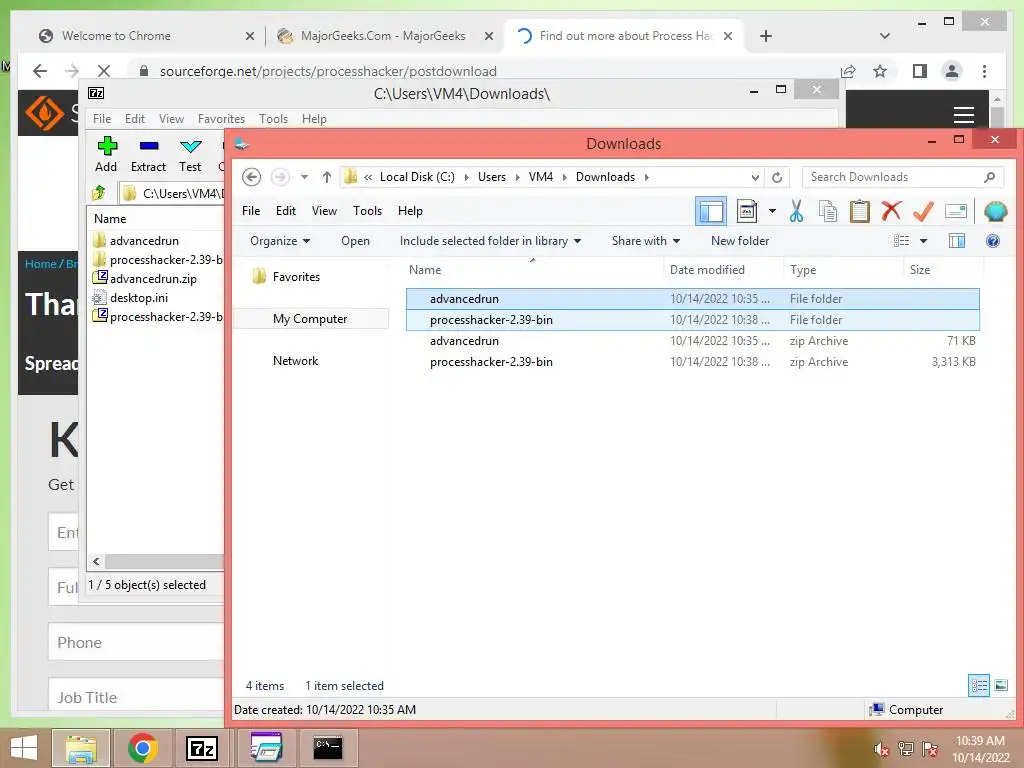Click the Chrome new tab plus button
The width and height of the screenshot is (1024, 768).
pos(766,36)
